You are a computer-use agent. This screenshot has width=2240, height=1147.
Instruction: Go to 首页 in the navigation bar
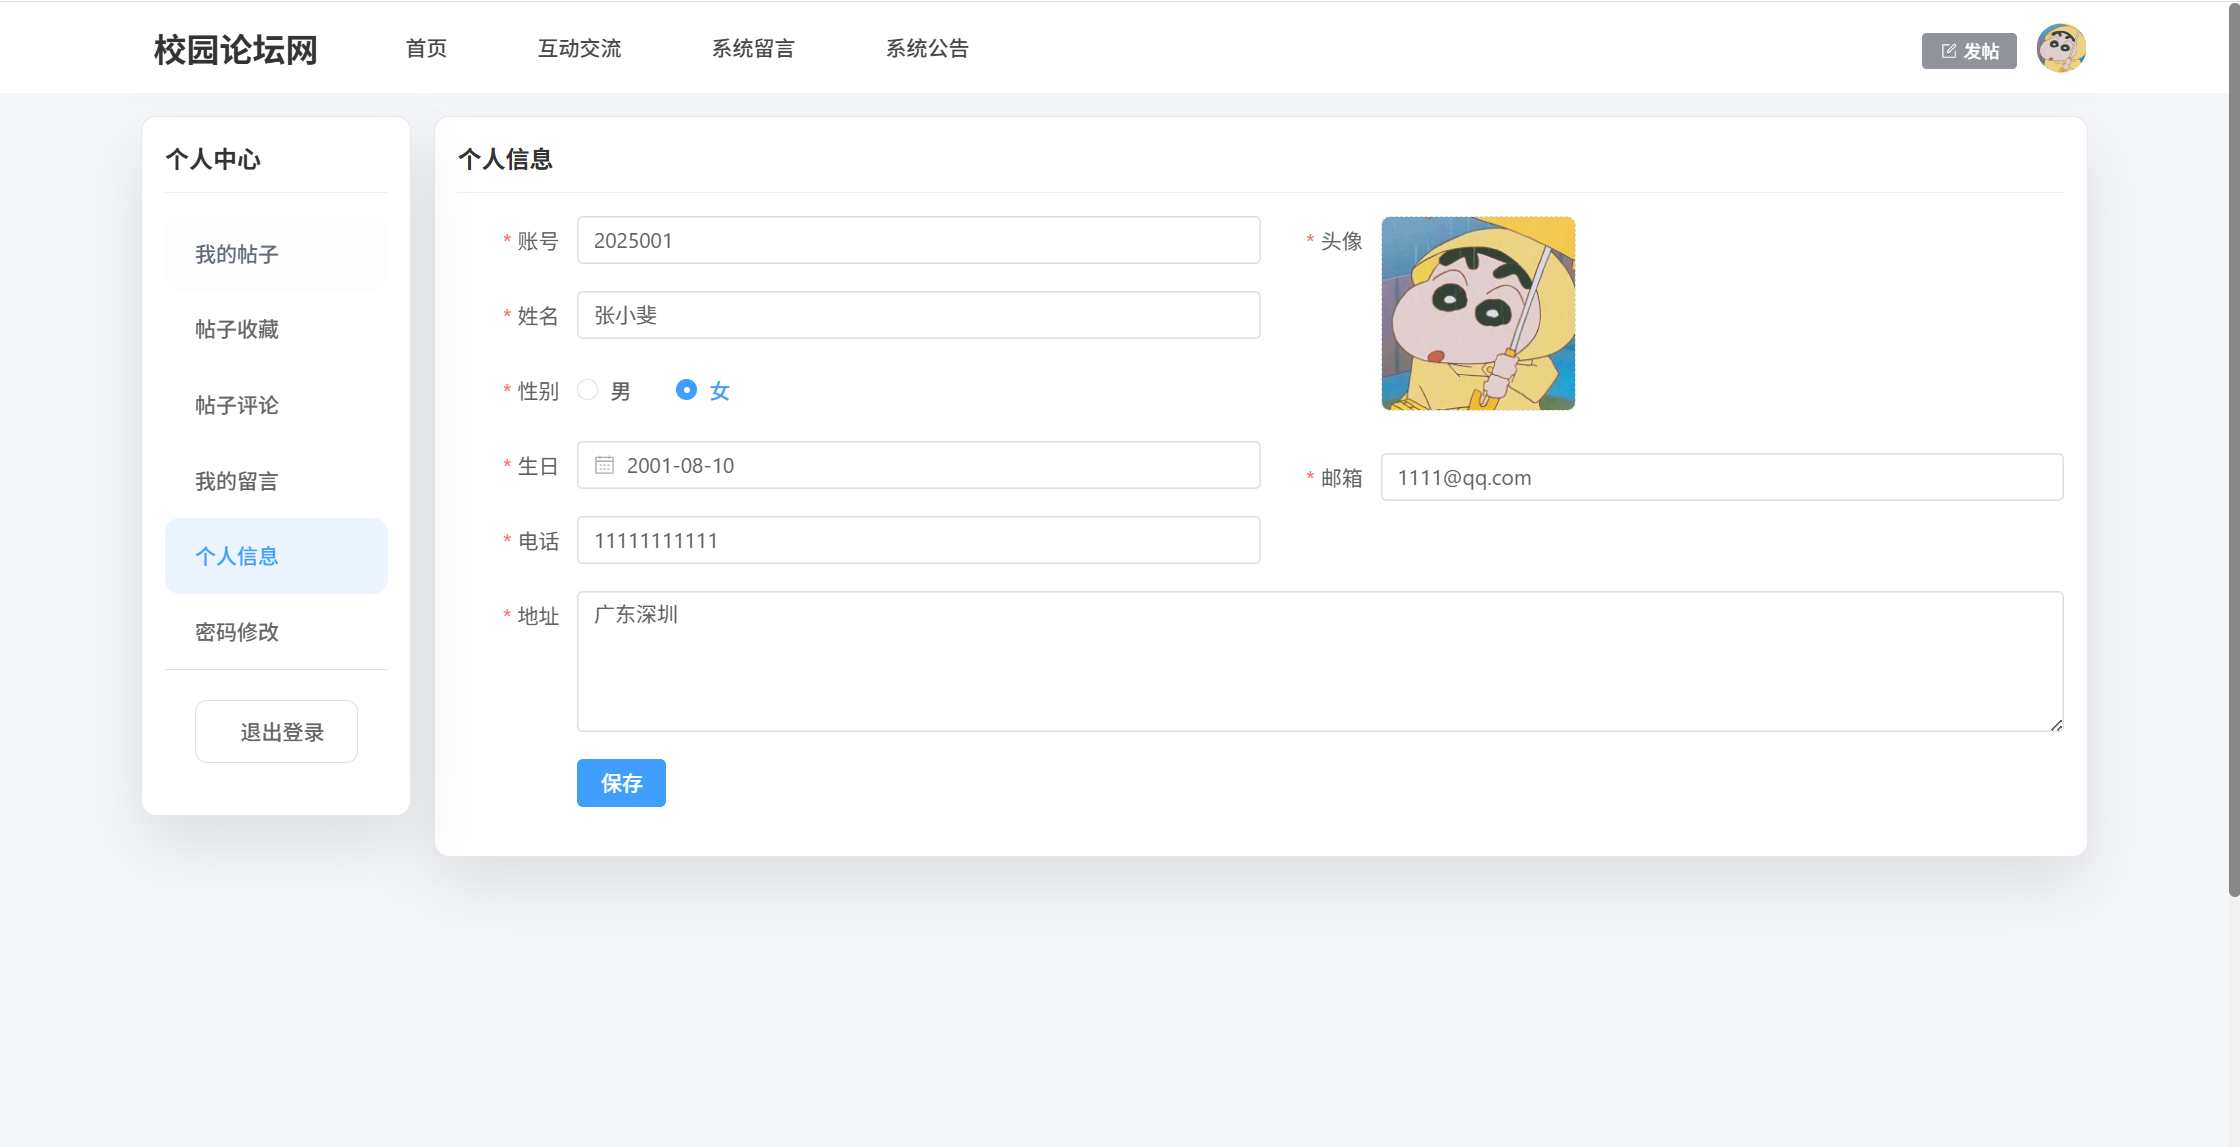click(x=426, y=48)
